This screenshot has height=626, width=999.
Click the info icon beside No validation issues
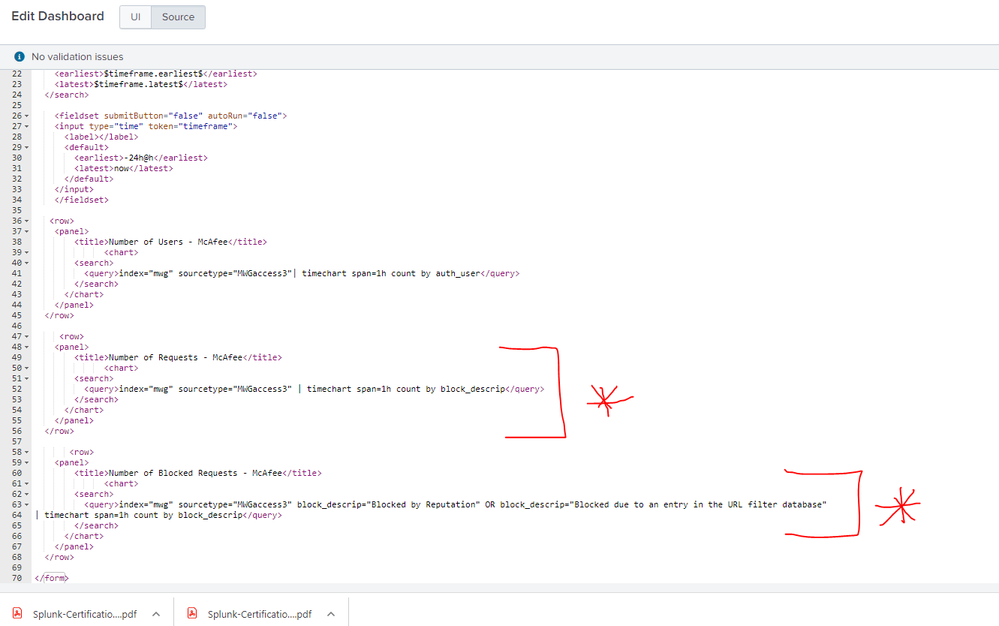19,57
